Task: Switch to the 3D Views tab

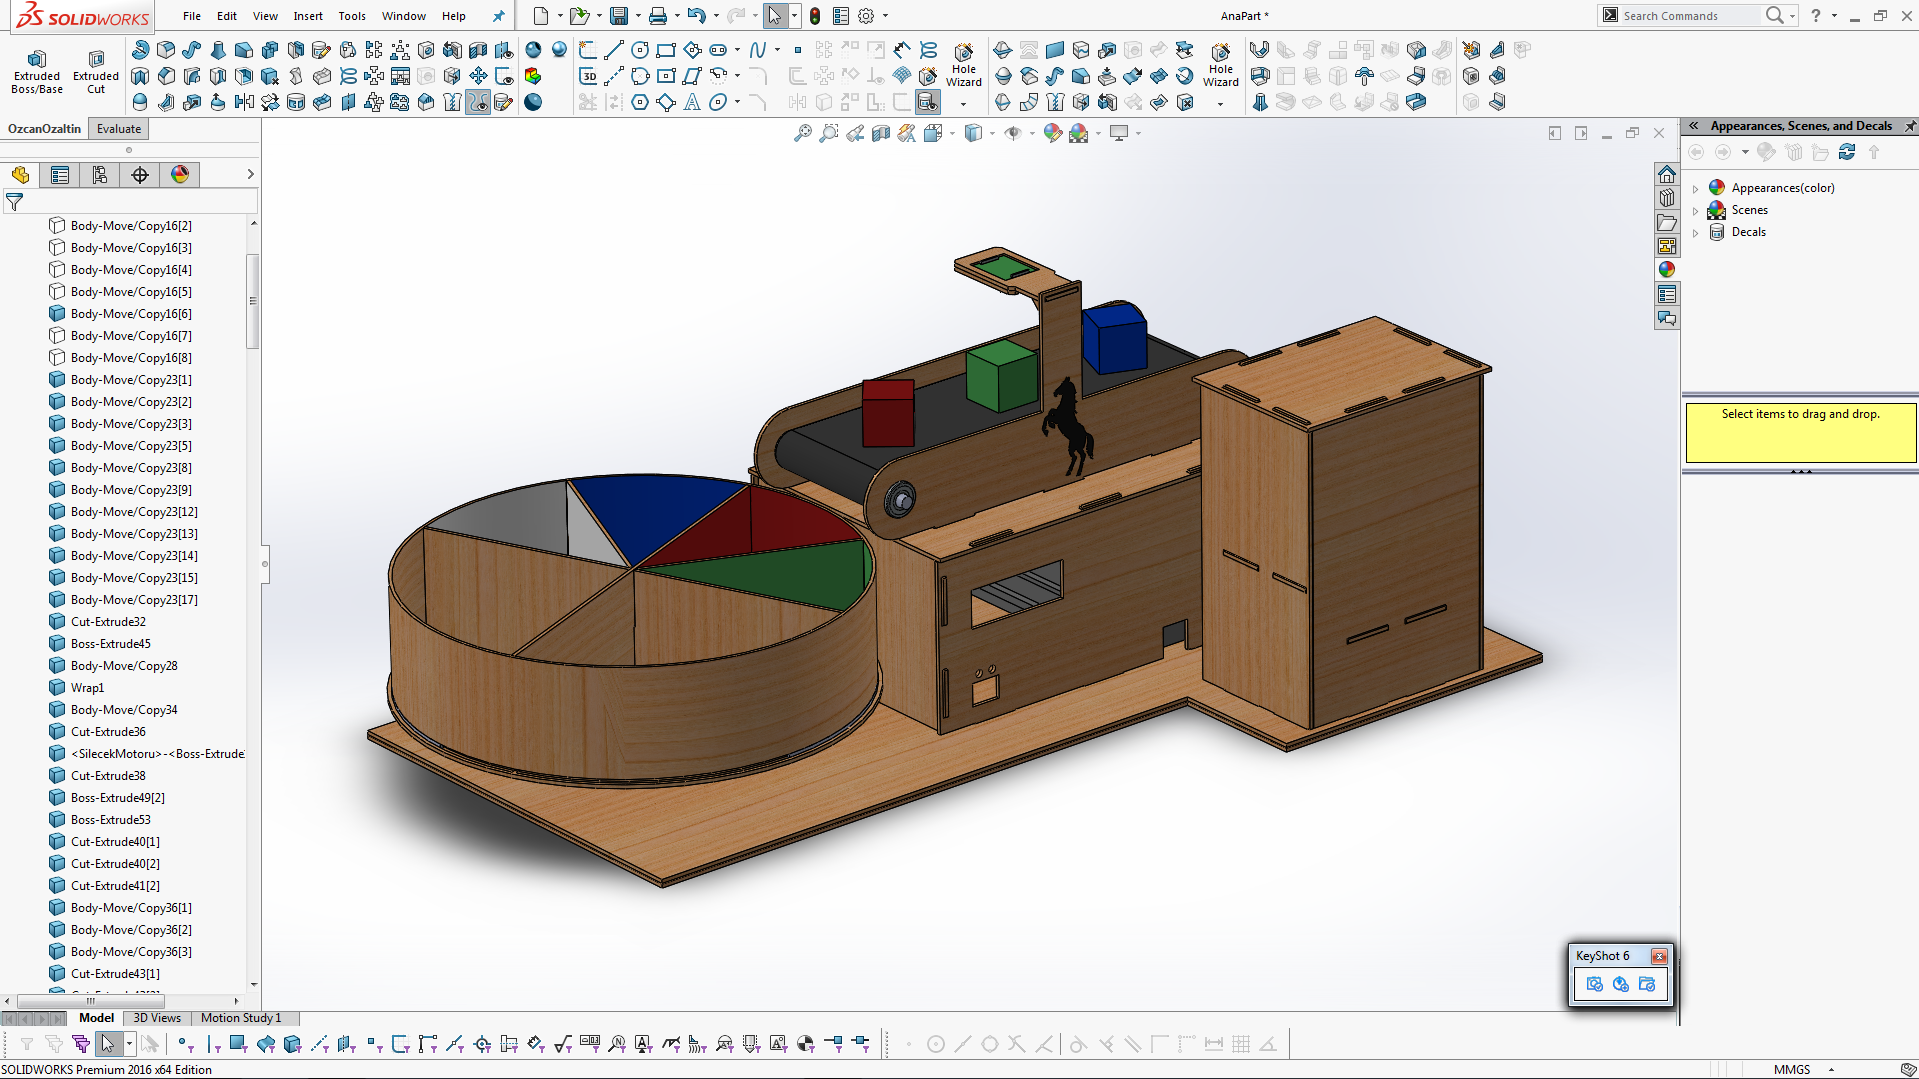Action: [157, 1018]
